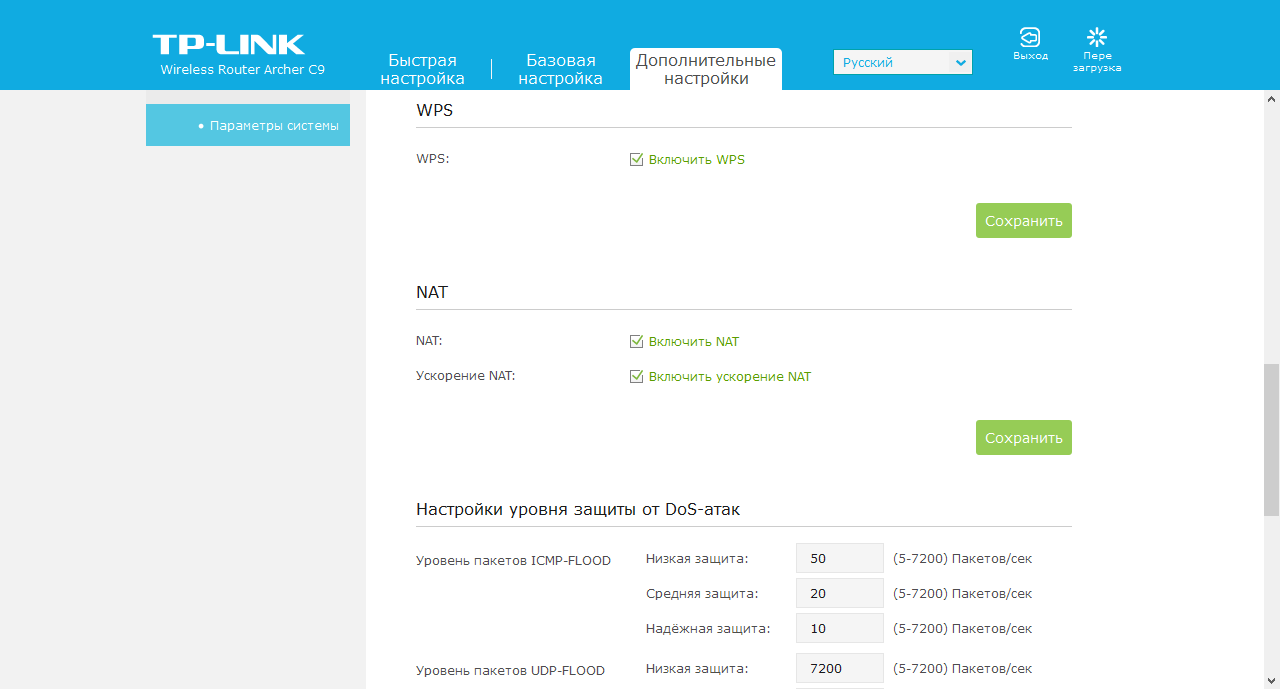Toggle the Включить WPS checkbox
The height and width of the screenshot is (689, 1280).
coord(636,159)
